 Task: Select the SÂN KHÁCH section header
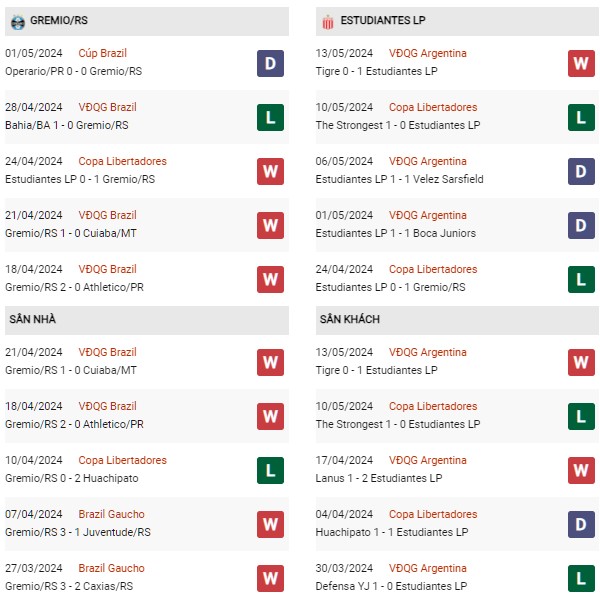coord(457,320)
